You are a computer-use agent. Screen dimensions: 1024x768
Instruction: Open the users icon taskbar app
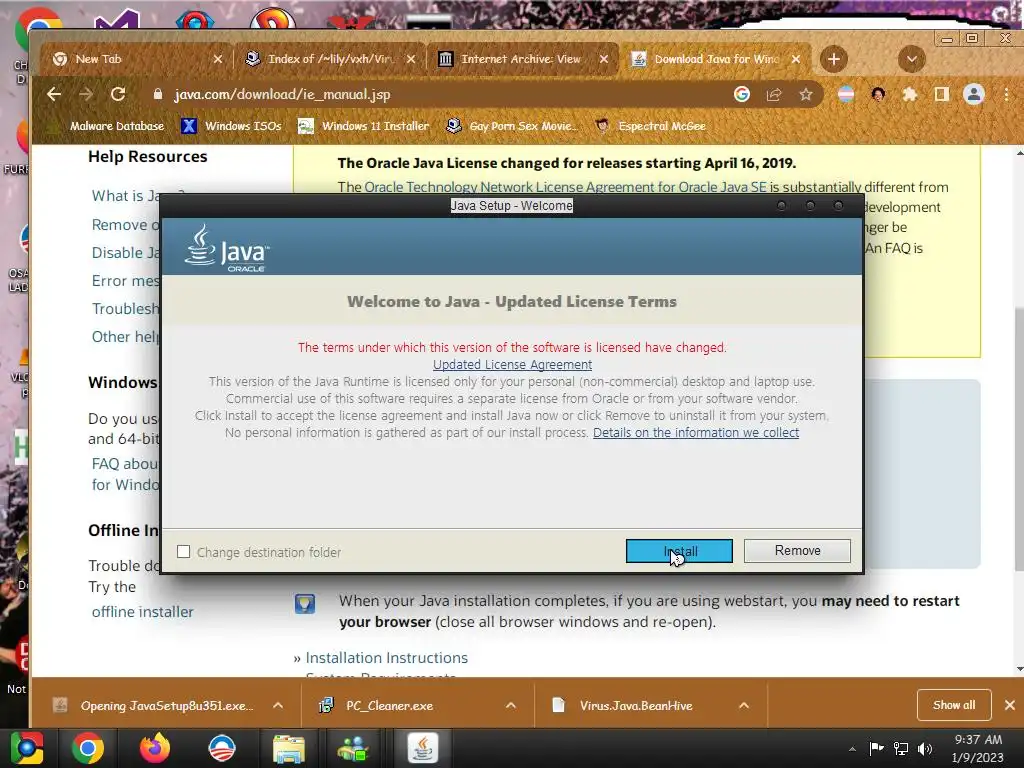pyautogui.click(x=353, y=748)
